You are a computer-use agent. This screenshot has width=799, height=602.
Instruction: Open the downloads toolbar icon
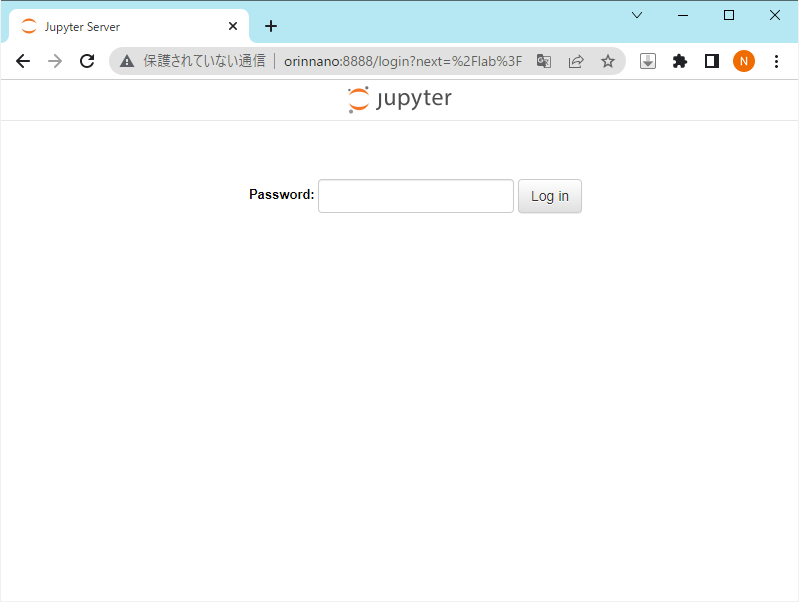pyautogui.click(x=648, y=61)
